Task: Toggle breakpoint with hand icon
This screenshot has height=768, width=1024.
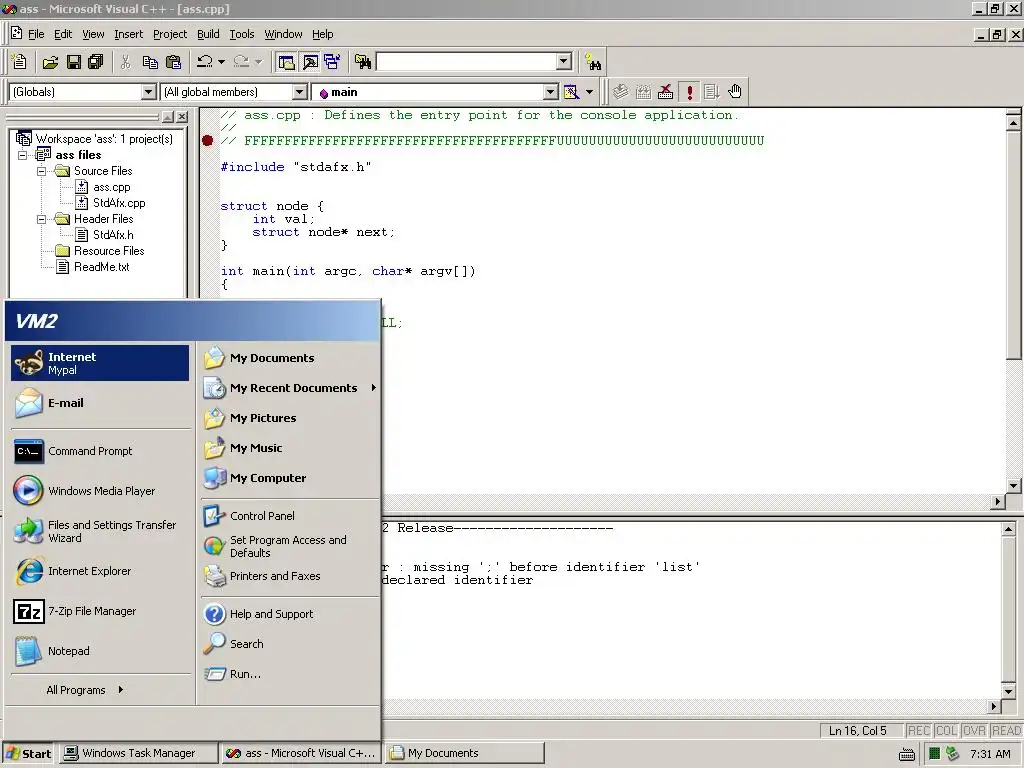Action: (735, 92)
